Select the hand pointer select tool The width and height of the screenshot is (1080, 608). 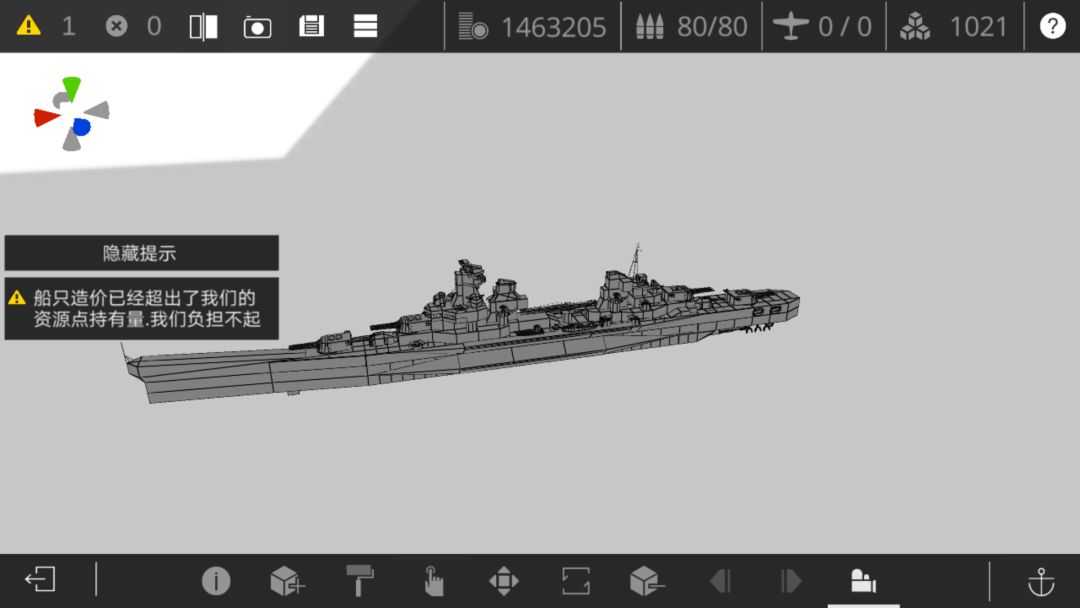click(433, 580)
